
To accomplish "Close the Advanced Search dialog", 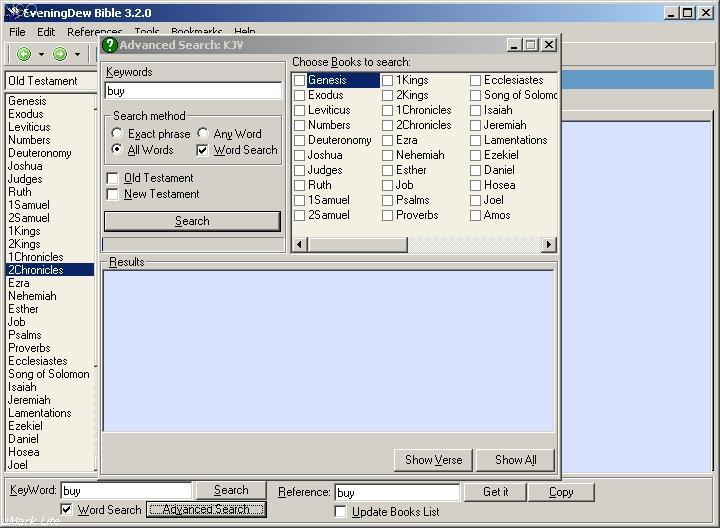I will pos(549,45).
